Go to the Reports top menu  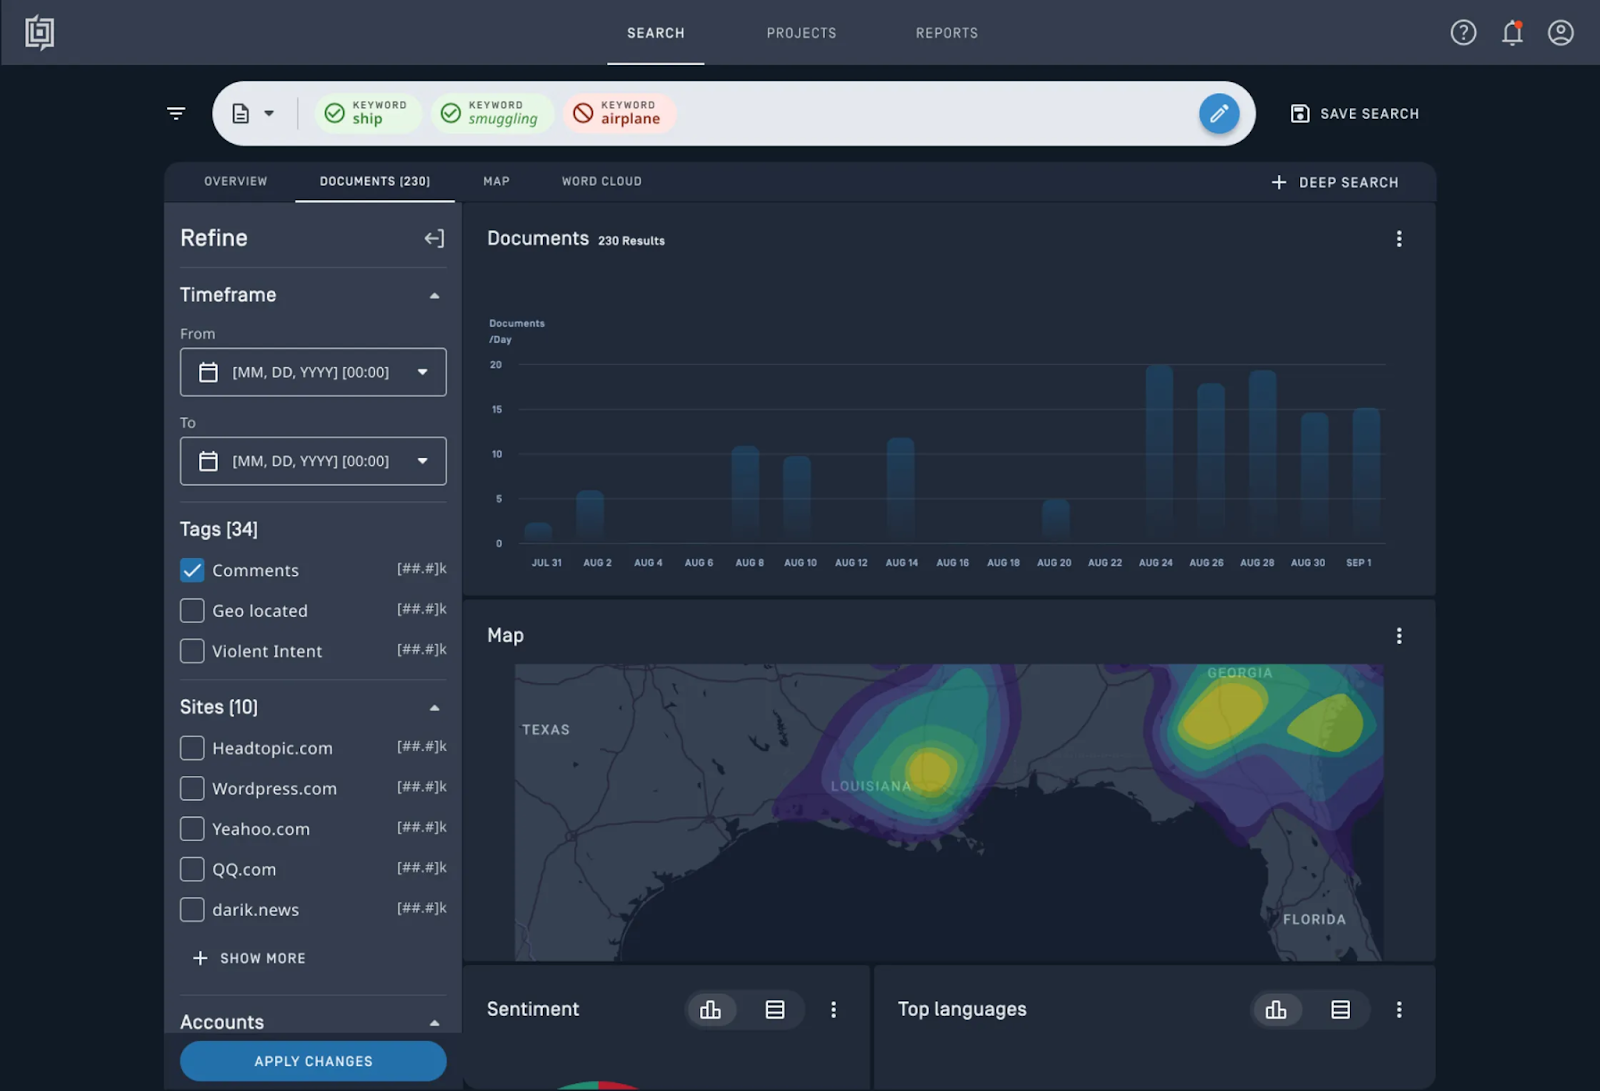pyautogui.click(x=947, y=33)
